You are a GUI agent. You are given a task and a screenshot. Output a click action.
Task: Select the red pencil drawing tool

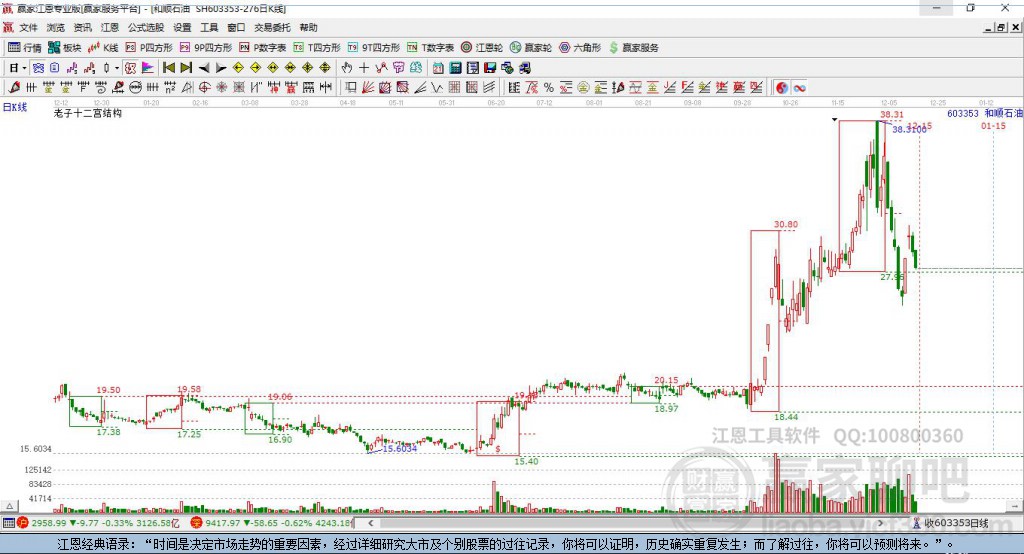coord(14,88)
